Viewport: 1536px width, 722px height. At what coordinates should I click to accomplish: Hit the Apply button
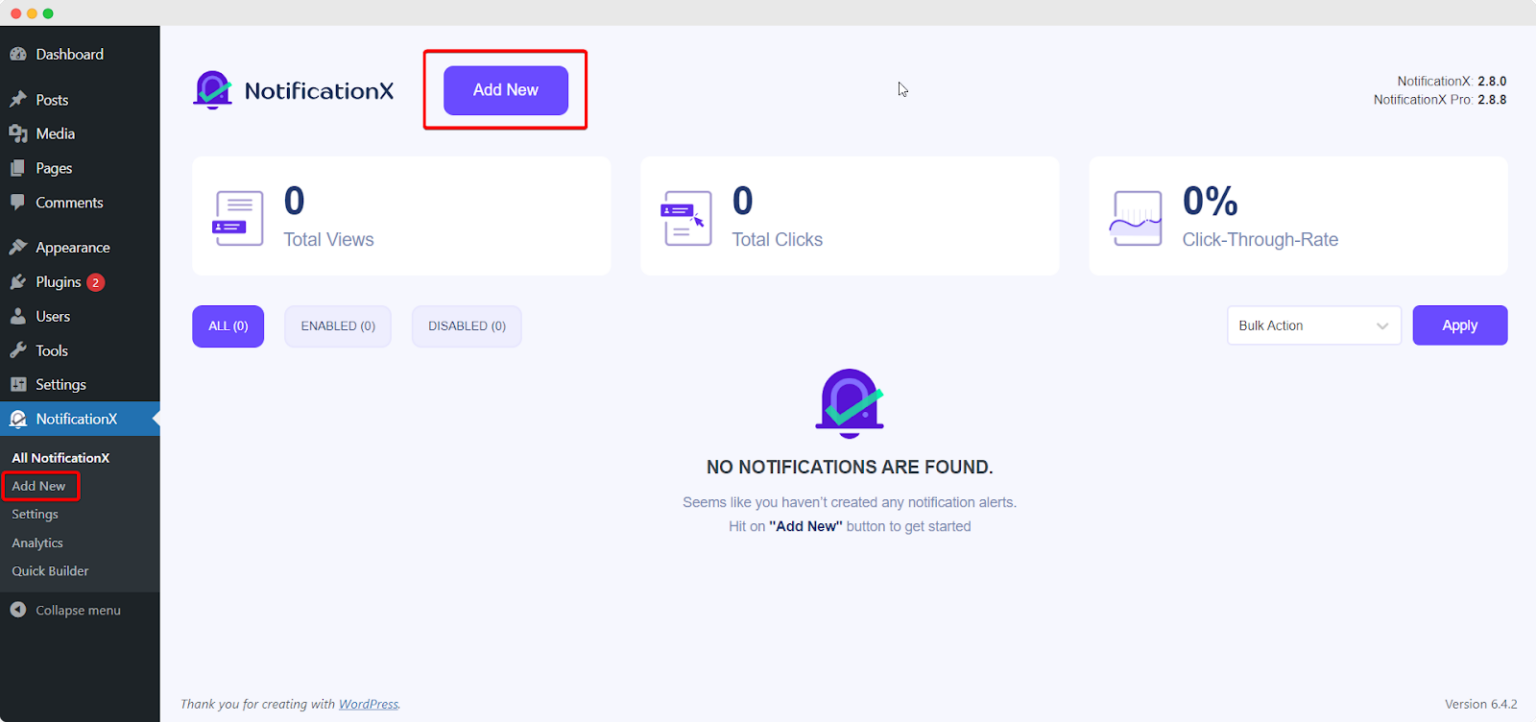1459,325
